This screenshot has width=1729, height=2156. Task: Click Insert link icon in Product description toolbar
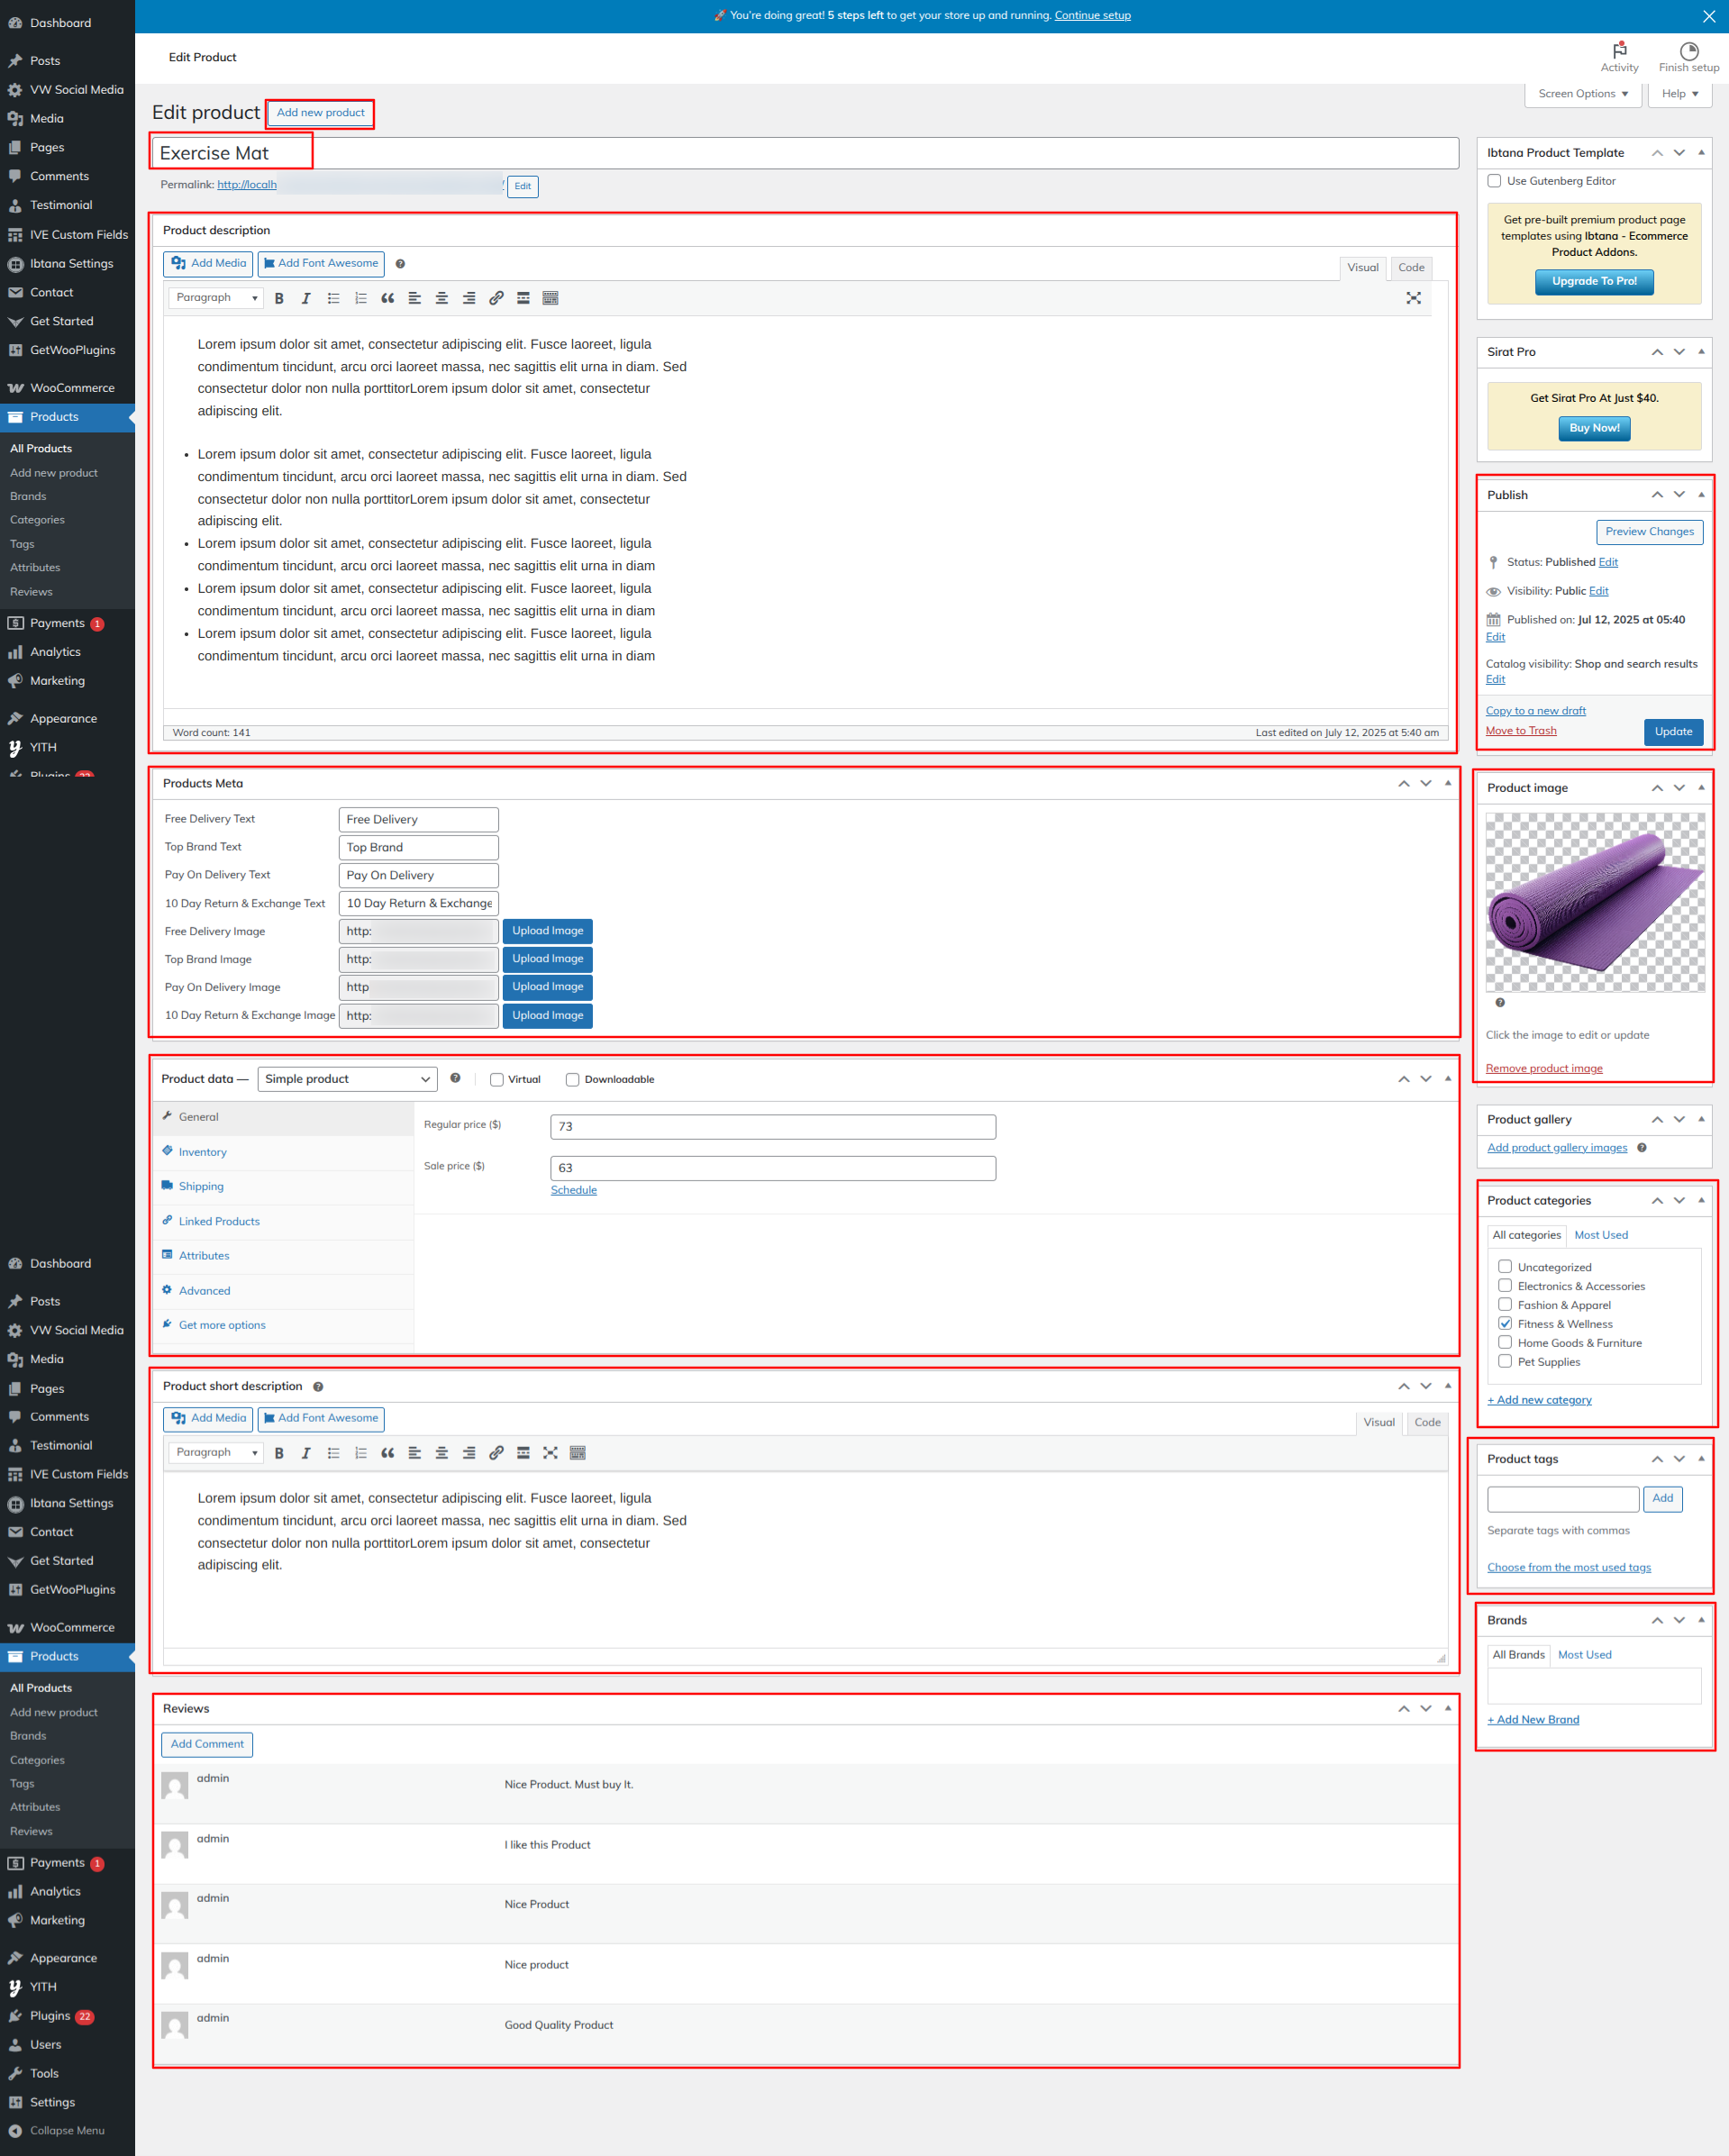(x=496, y=298)
